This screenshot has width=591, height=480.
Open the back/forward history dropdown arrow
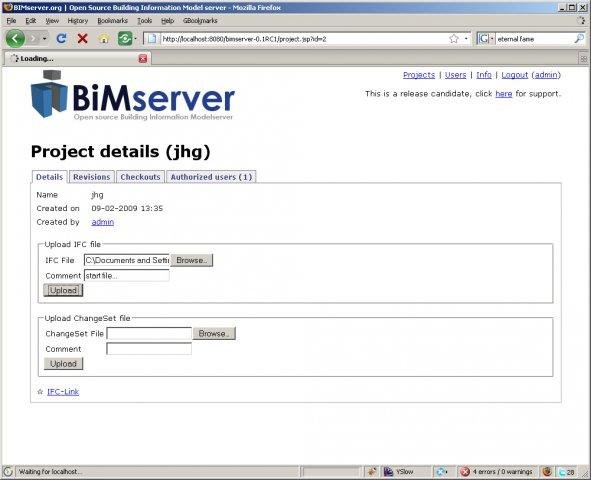click(x=44, y=38)
